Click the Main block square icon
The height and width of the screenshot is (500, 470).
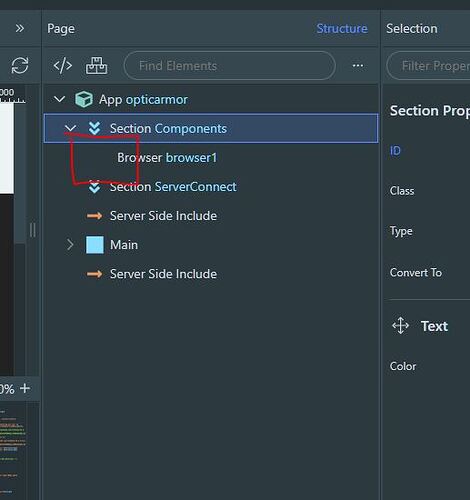point(95,245)
